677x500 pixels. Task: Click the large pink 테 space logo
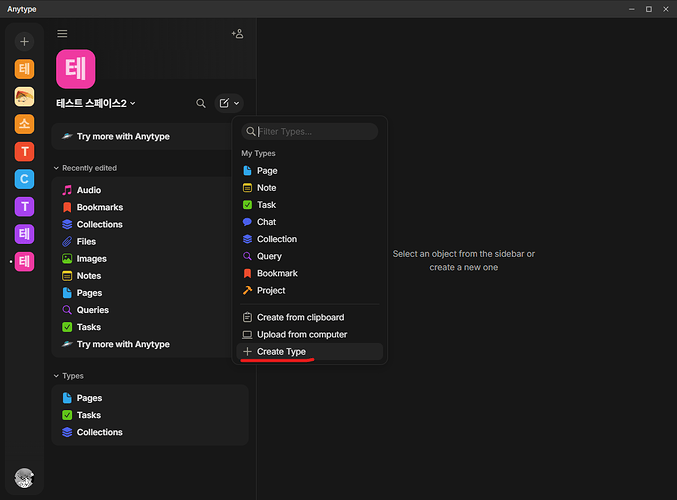pyautogui.click(x=76, y=69)
